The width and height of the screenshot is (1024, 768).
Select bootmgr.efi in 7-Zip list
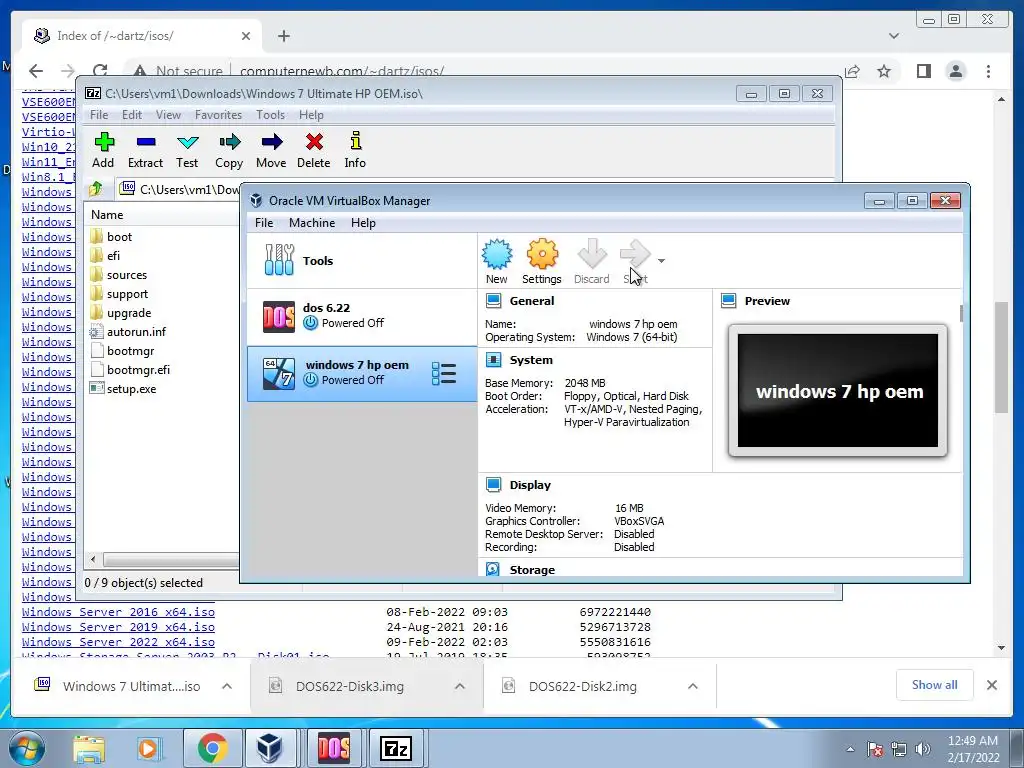click(138, 370)
